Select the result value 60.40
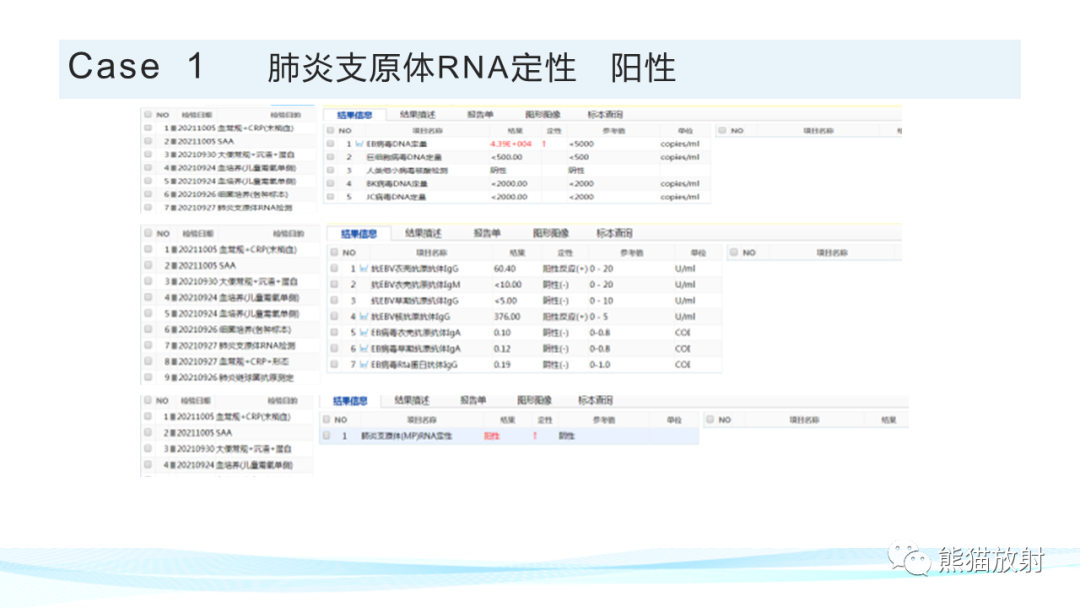 (x=505, y=269)
